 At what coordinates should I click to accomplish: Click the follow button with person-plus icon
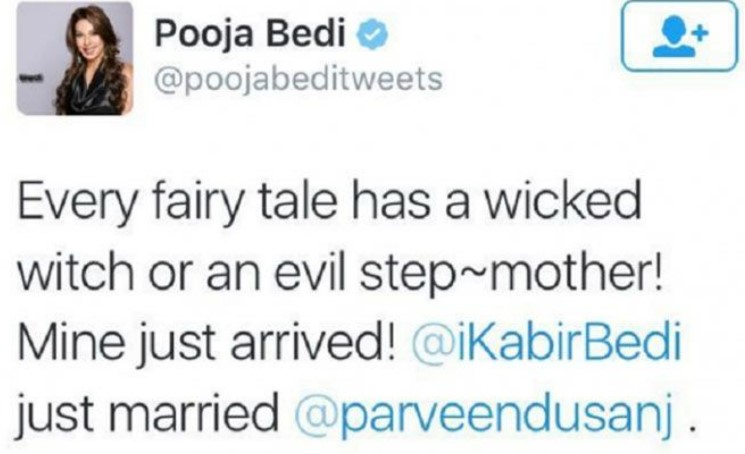681,36
